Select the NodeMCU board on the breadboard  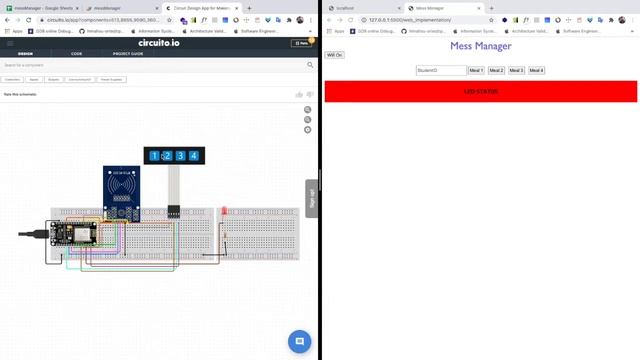(x=73, y=233)
